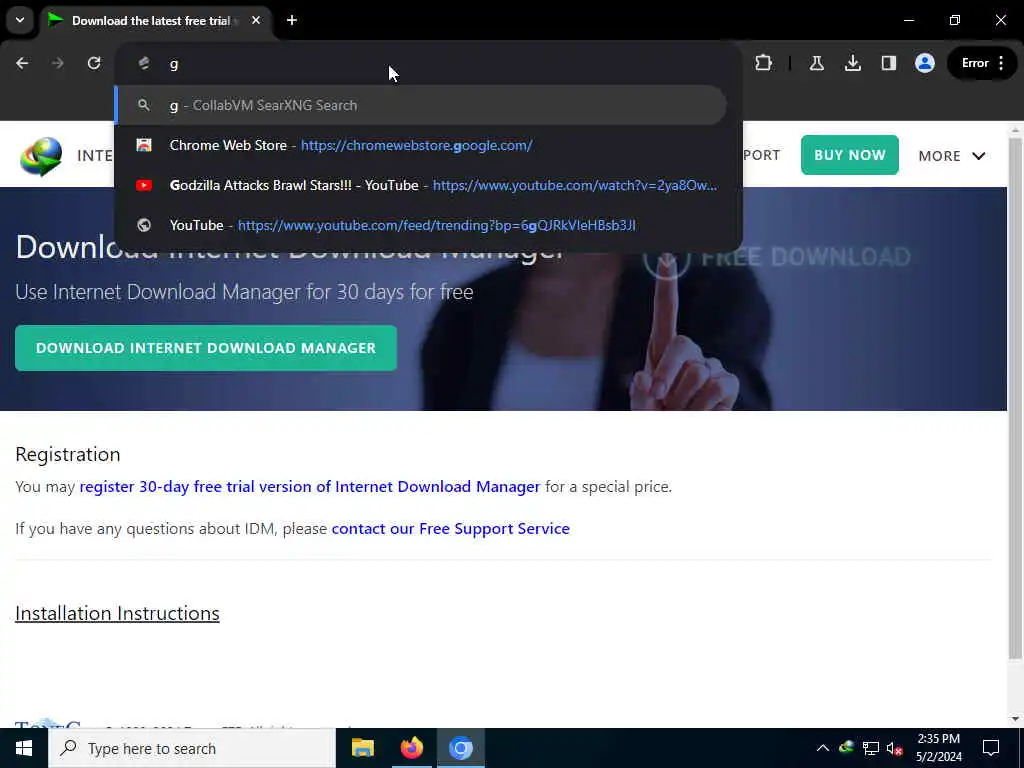Click the YouTube red icon in suggestions
This screenshot has width=1024, height=768.
144,185
